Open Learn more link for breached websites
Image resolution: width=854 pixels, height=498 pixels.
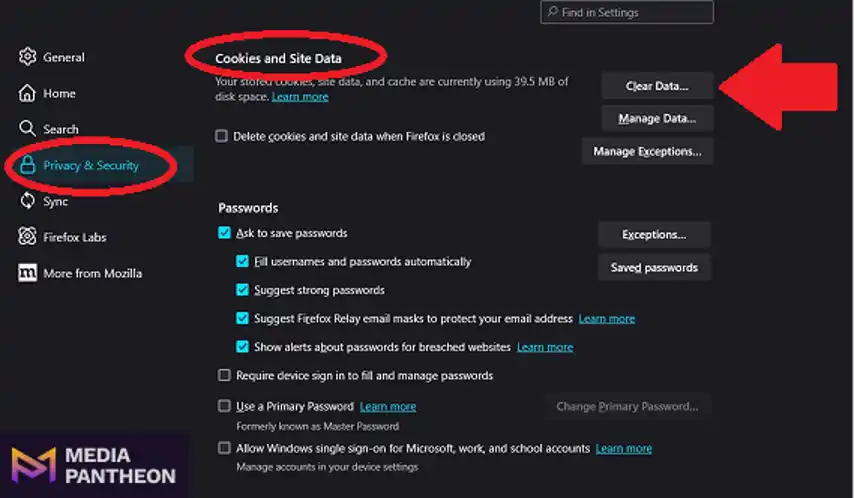545,347
